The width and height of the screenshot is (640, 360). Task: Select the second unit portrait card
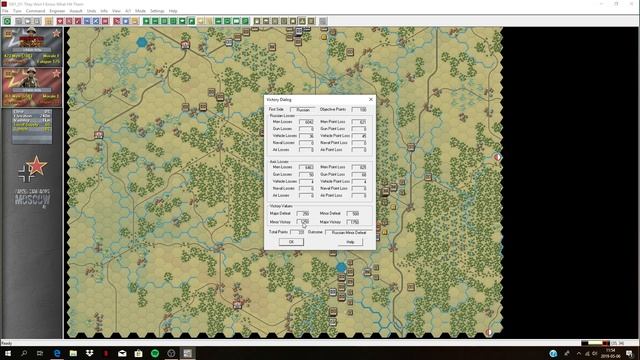tap(32, 87)
